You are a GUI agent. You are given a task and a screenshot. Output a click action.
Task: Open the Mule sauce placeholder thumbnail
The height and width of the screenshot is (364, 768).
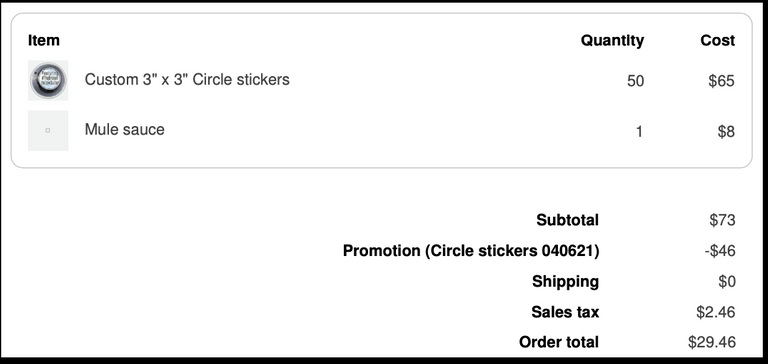point(48,131)
